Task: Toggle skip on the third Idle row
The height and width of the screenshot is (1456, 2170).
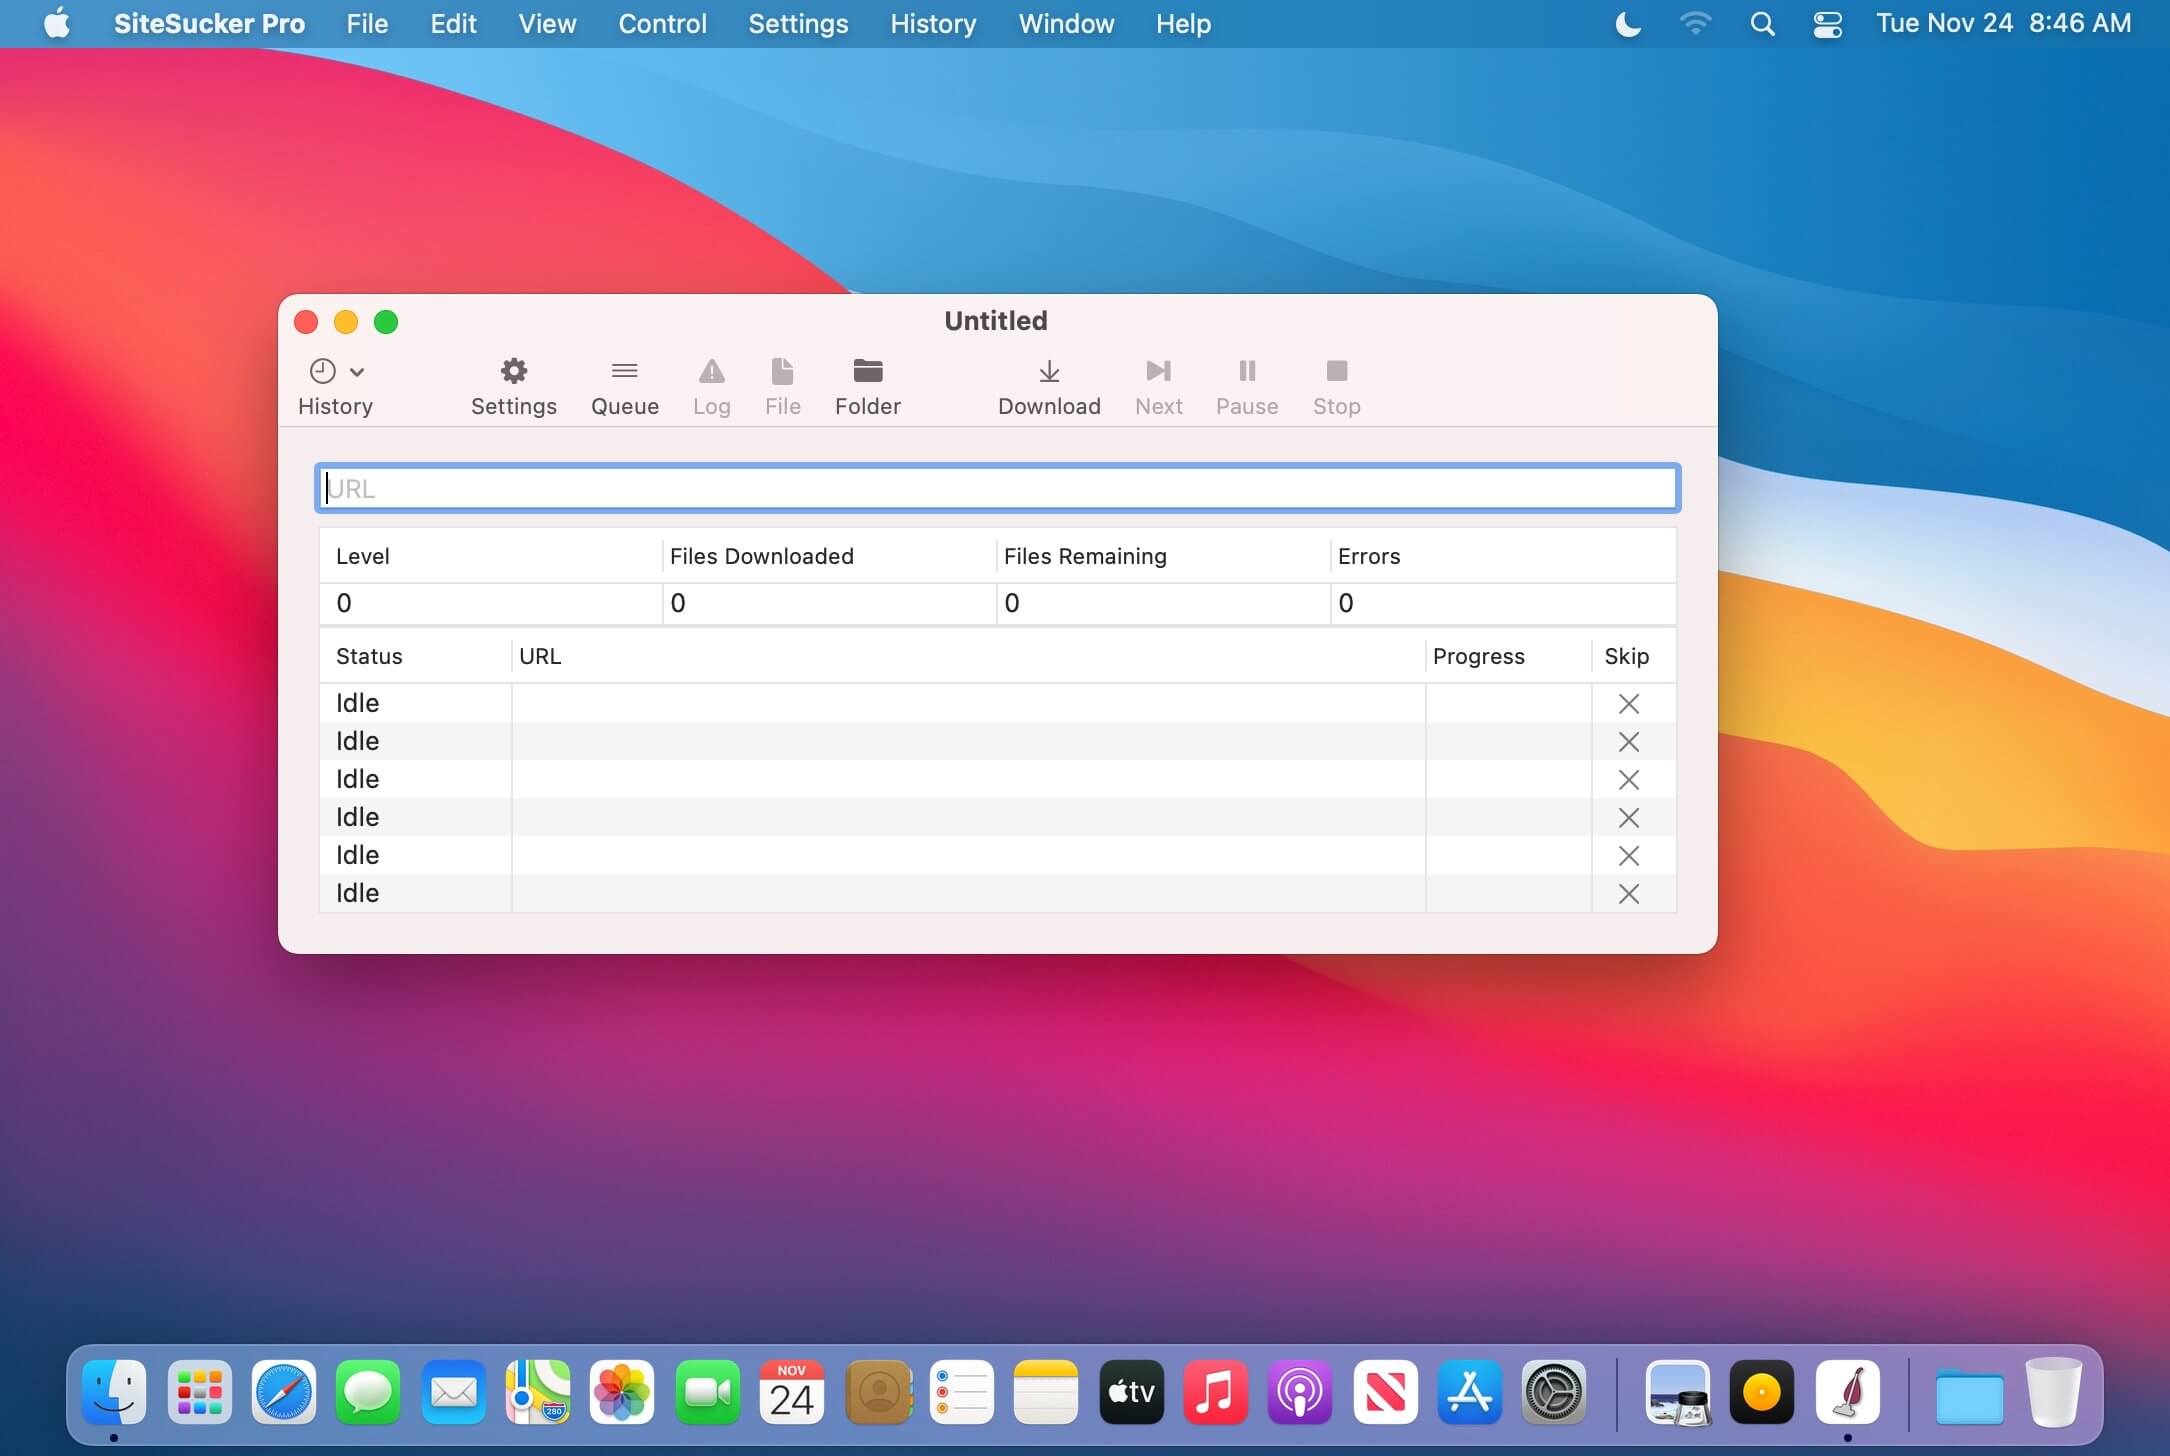Action: pos(1628,779)
